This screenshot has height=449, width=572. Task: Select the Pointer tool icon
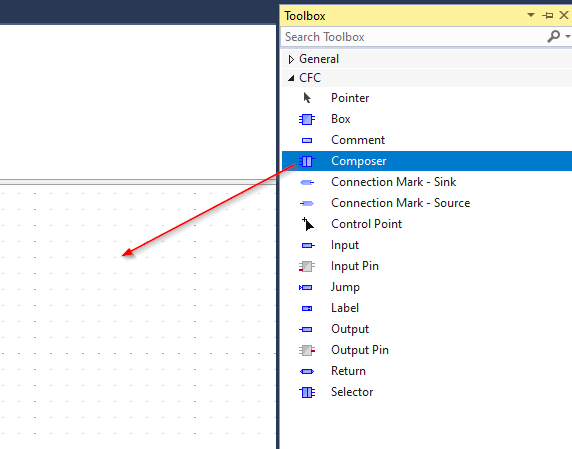click(x=307, y=98)
